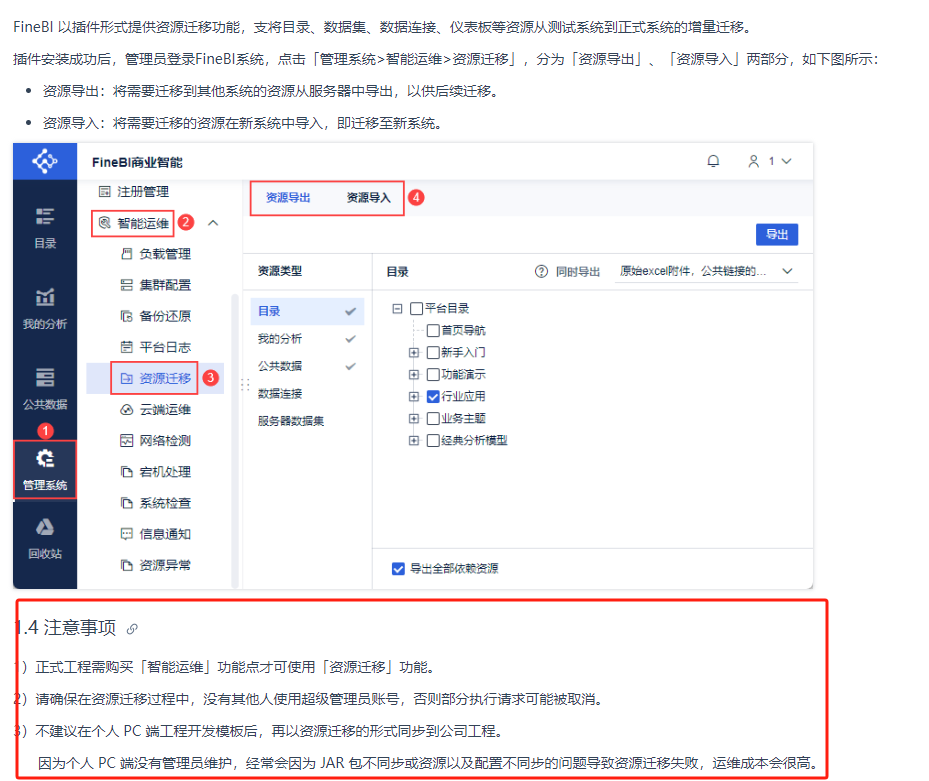This screenshot has width=929, height=781.
Task: Click the 集群配置 icon
Action: tap(126, 285)
